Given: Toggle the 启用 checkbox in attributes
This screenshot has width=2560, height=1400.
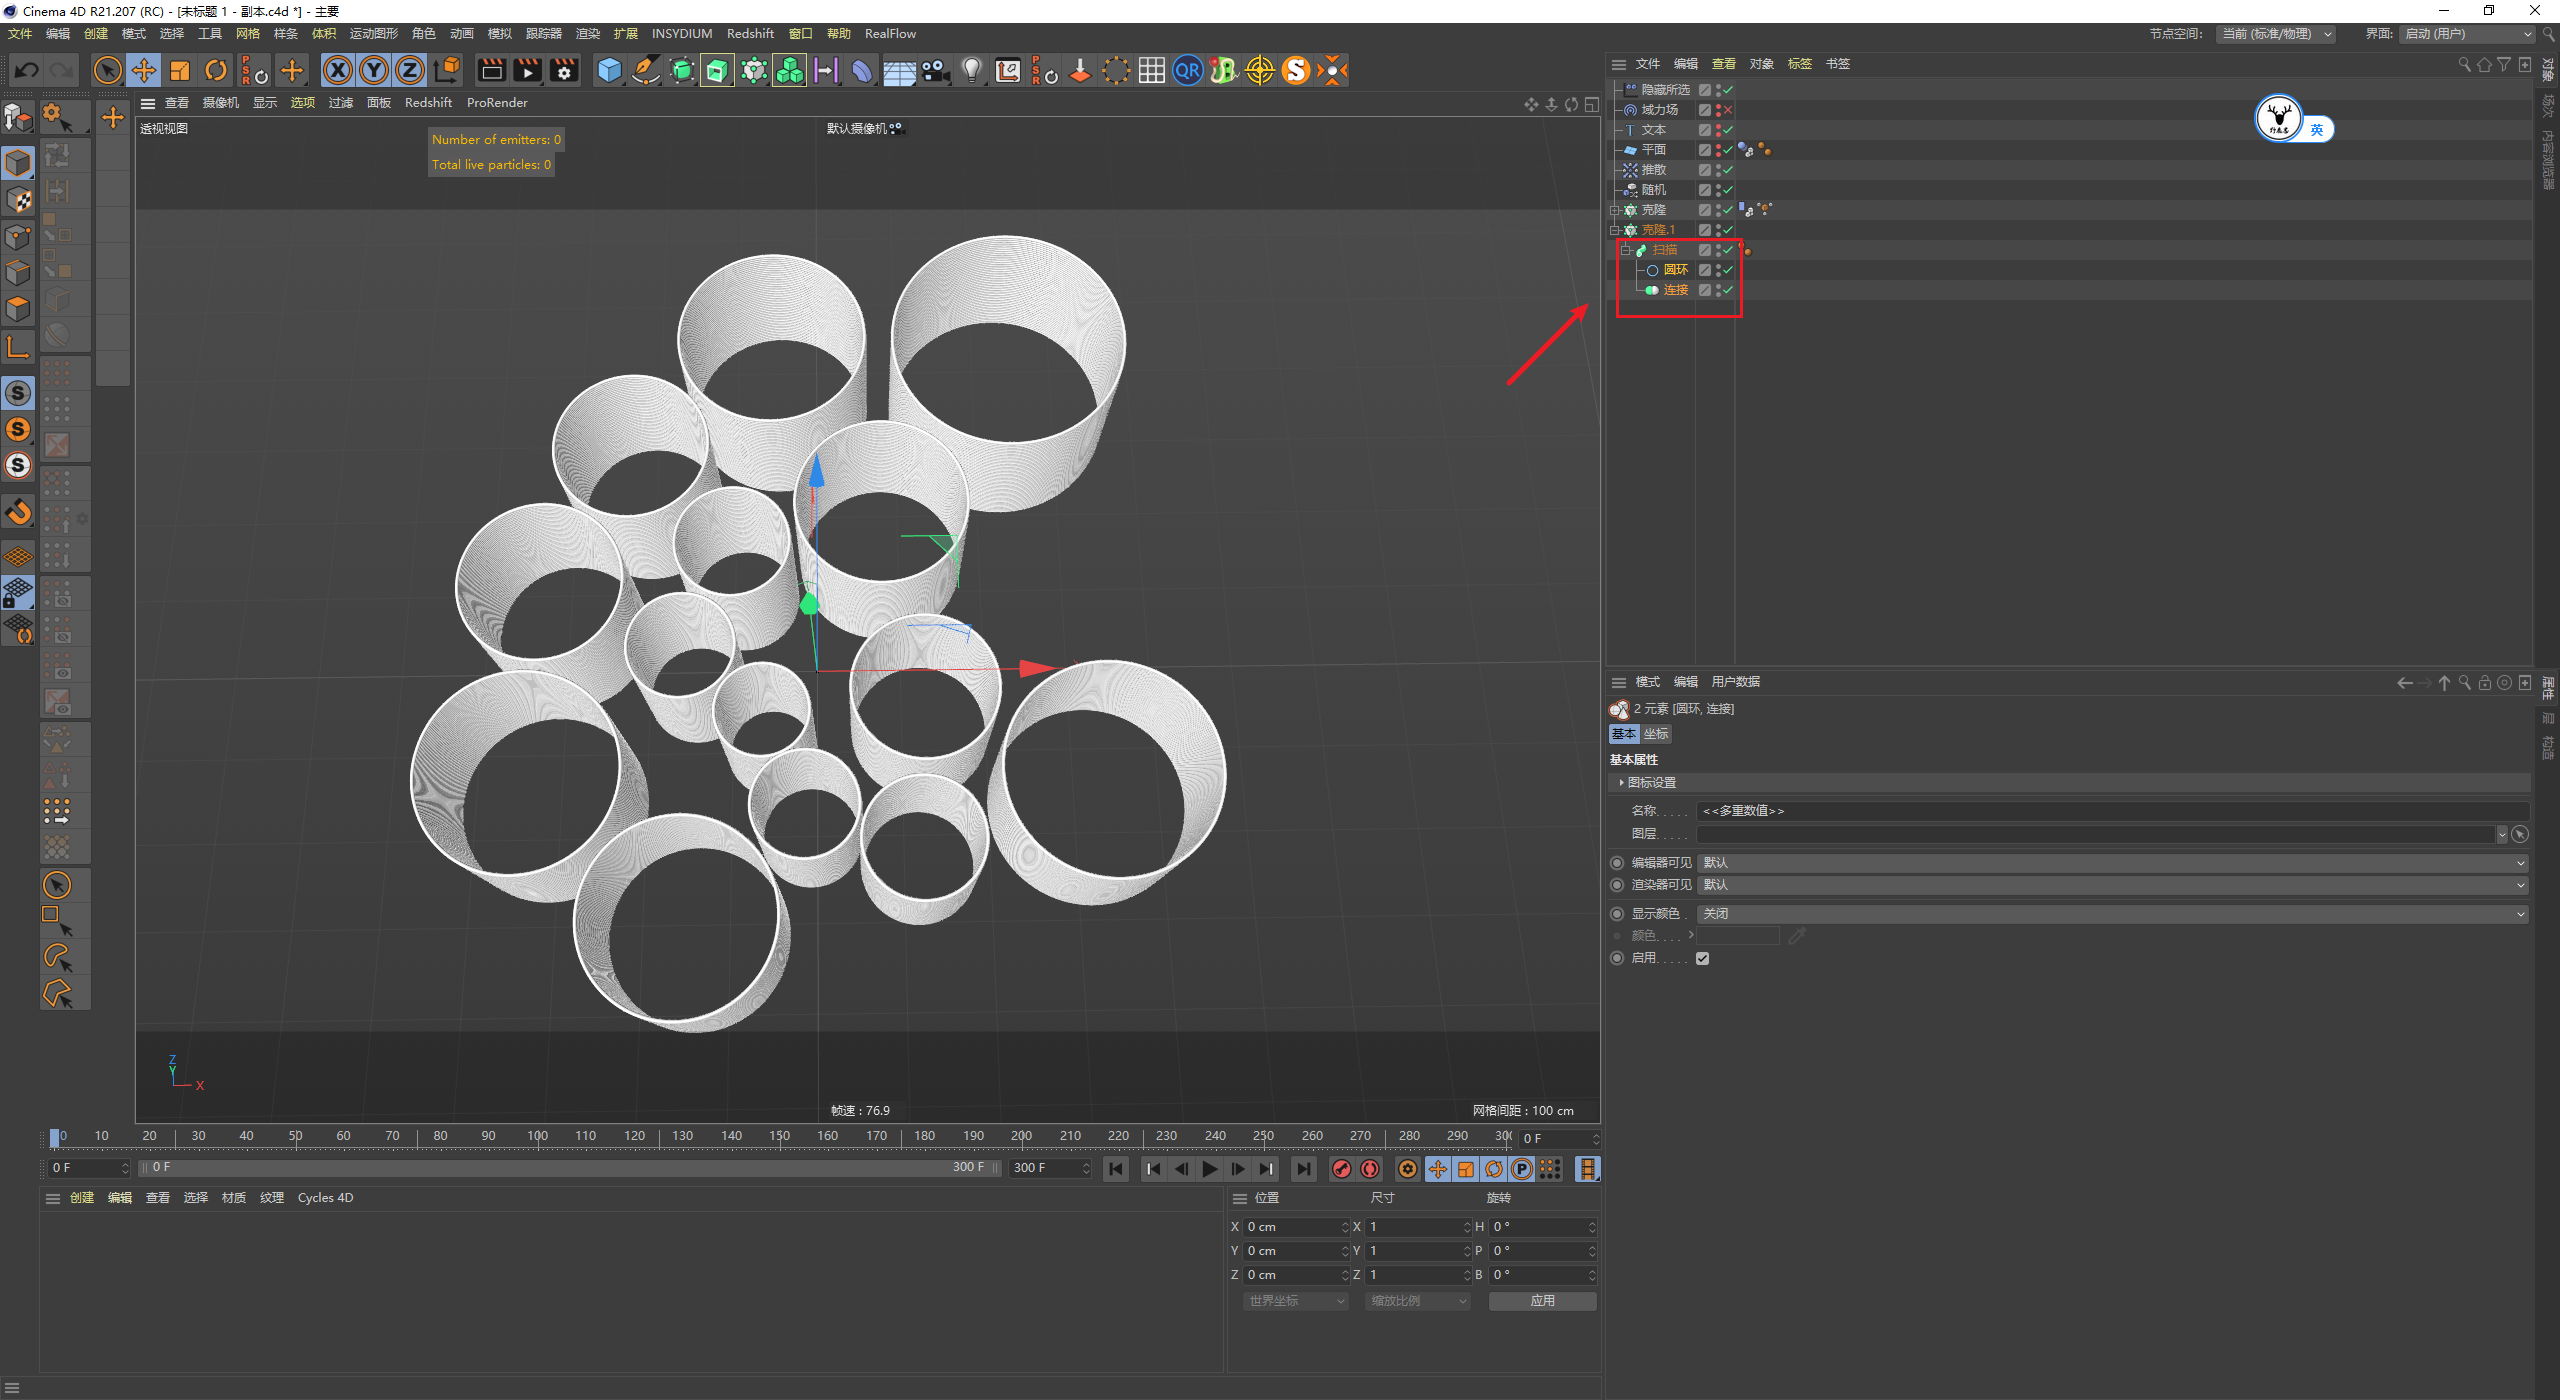Looking at the screenshot, I should pos(1702,958).
